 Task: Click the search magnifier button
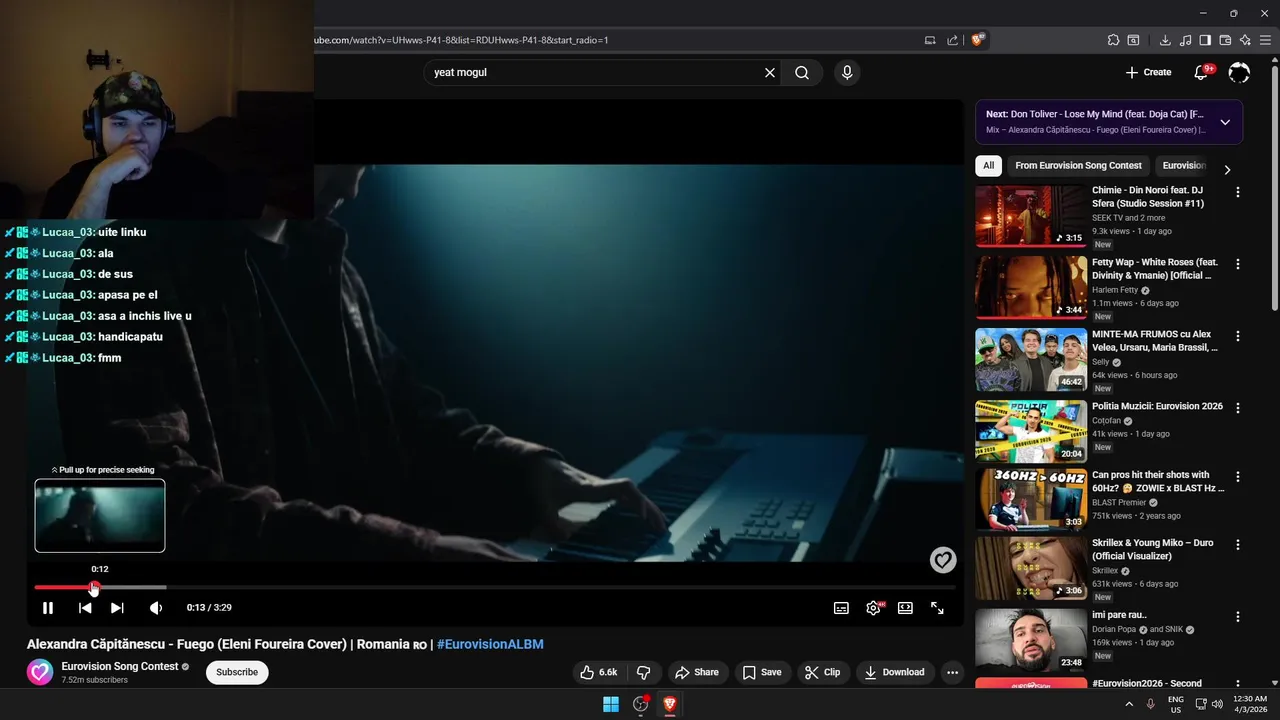point(802,73)
